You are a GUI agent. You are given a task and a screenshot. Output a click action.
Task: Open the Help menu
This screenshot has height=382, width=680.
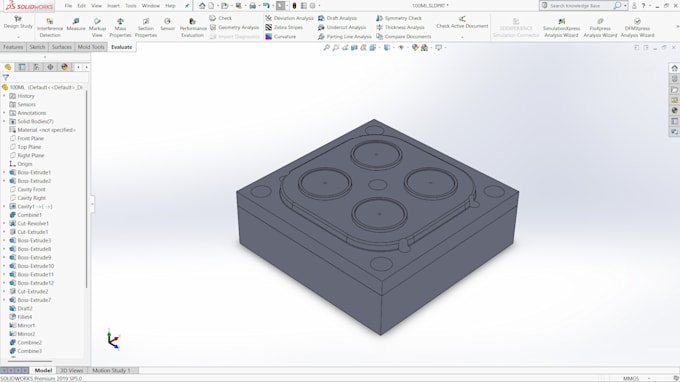point(170,6)
